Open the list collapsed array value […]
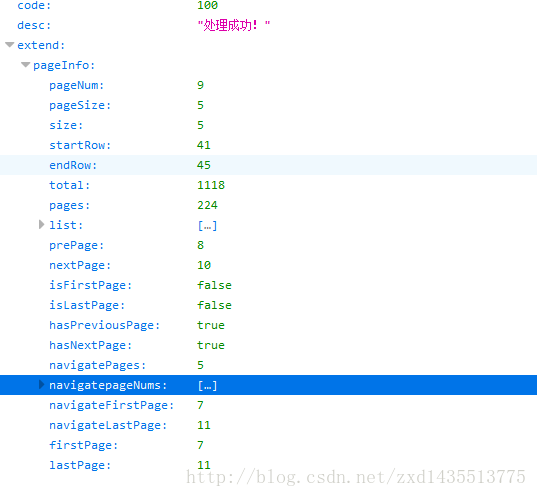Screen dimensions: 537x497 point(207,225)
